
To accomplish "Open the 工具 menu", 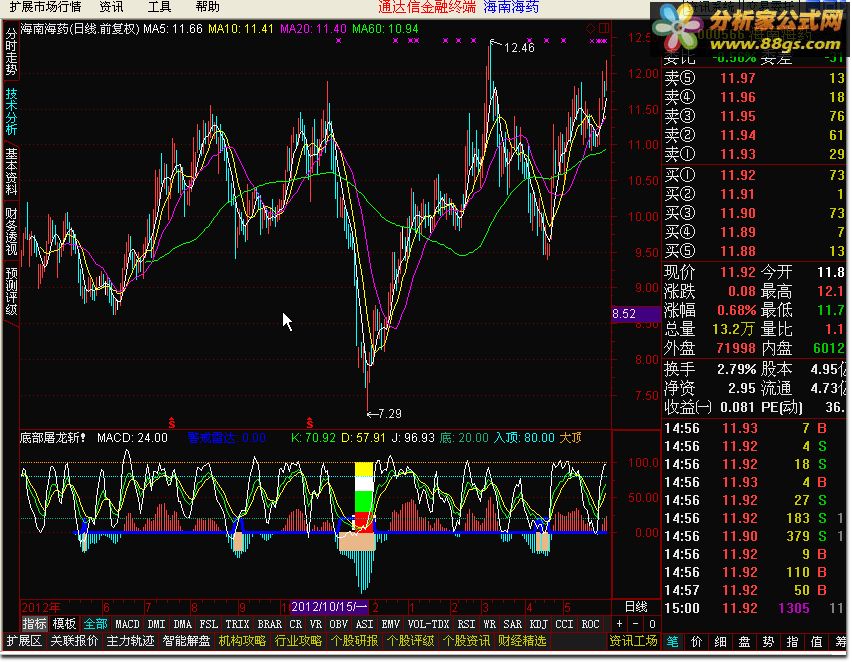I will [159, 7].
